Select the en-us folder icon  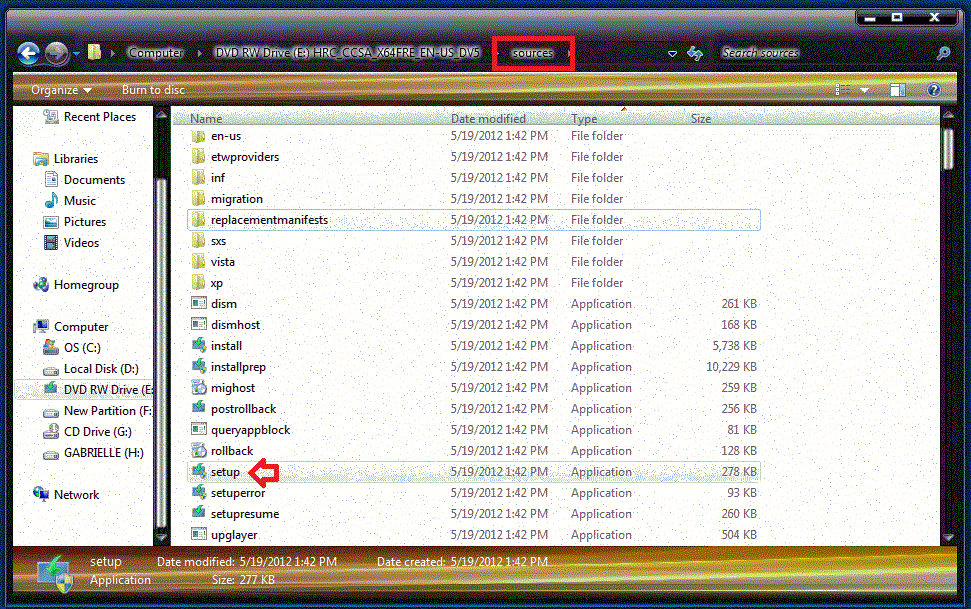(198, 136)
